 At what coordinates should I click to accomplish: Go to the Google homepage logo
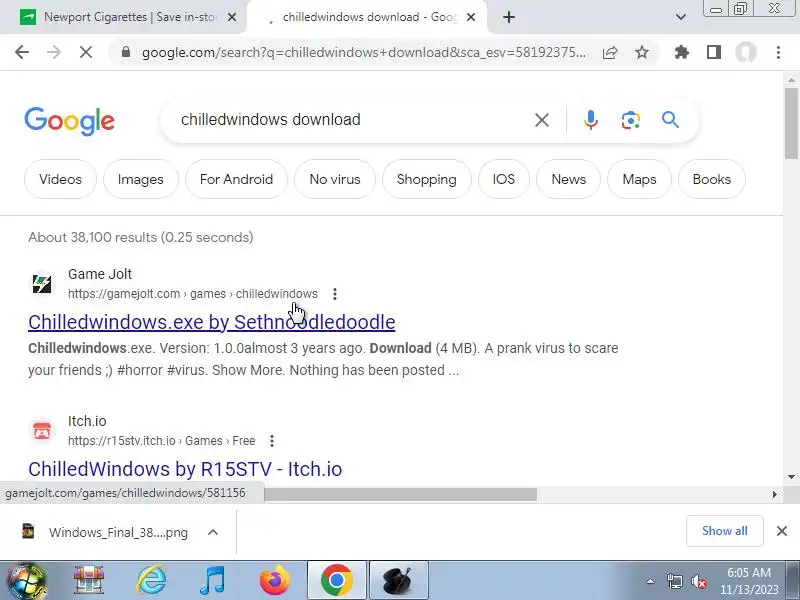pos(69,121)
